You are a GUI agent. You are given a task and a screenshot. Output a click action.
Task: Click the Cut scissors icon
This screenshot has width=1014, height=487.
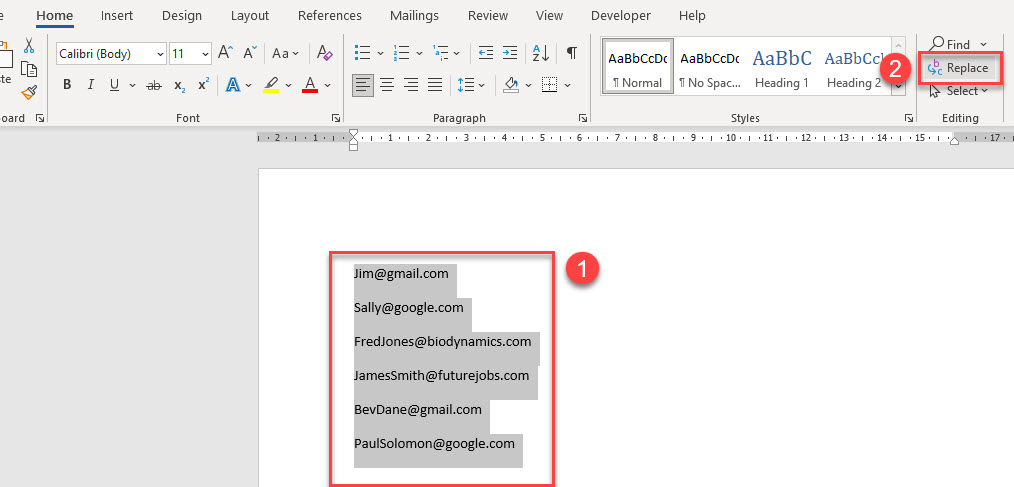point(29,46)
